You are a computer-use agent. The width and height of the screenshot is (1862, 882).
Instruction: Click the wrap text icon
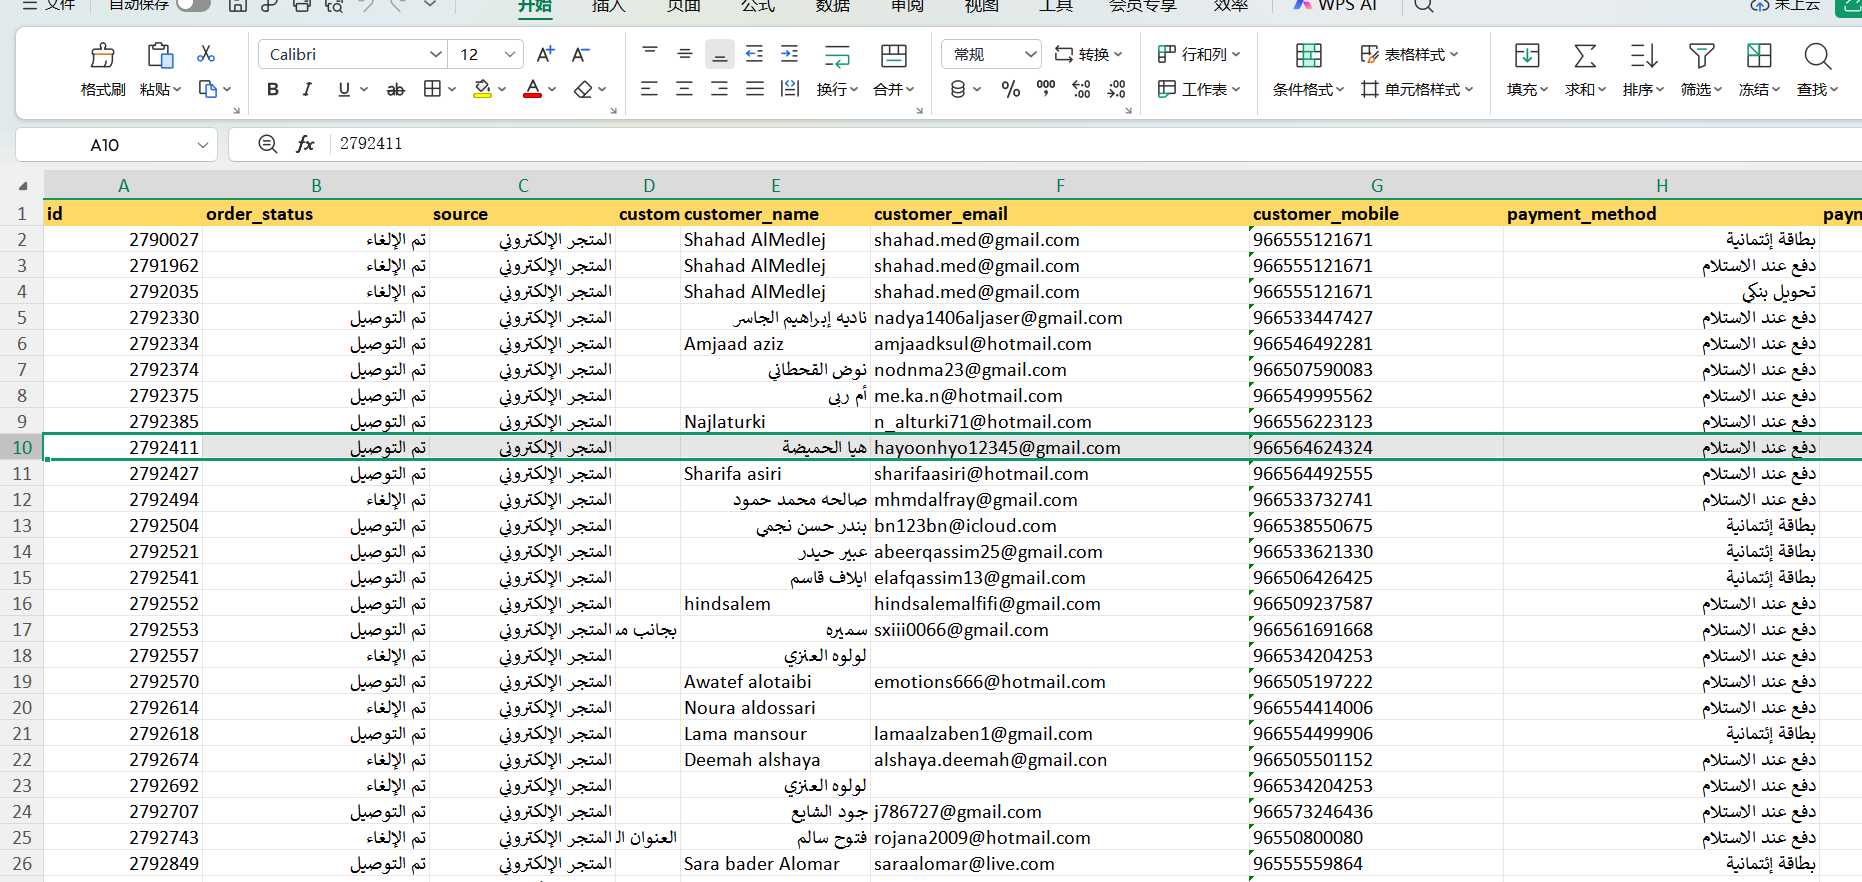click(837, 55)
